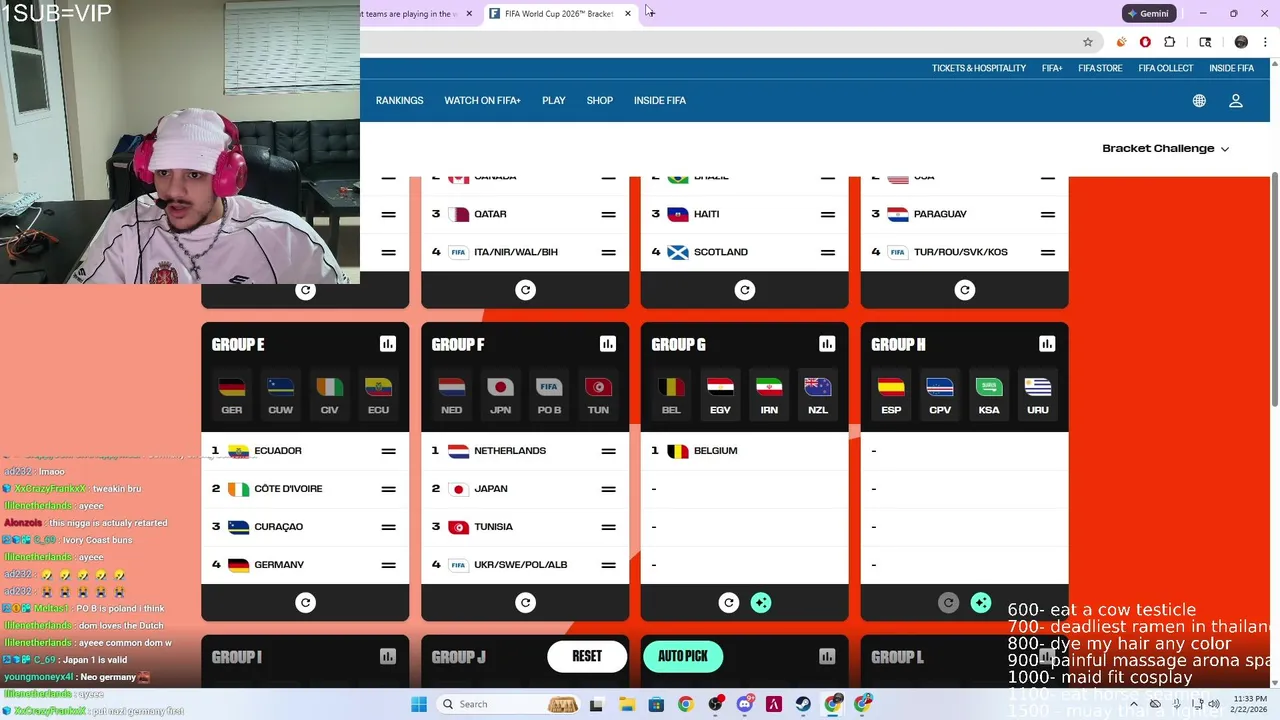
Task: Grab the reorder handle beside Tunisia
Action: click(608, 527)
